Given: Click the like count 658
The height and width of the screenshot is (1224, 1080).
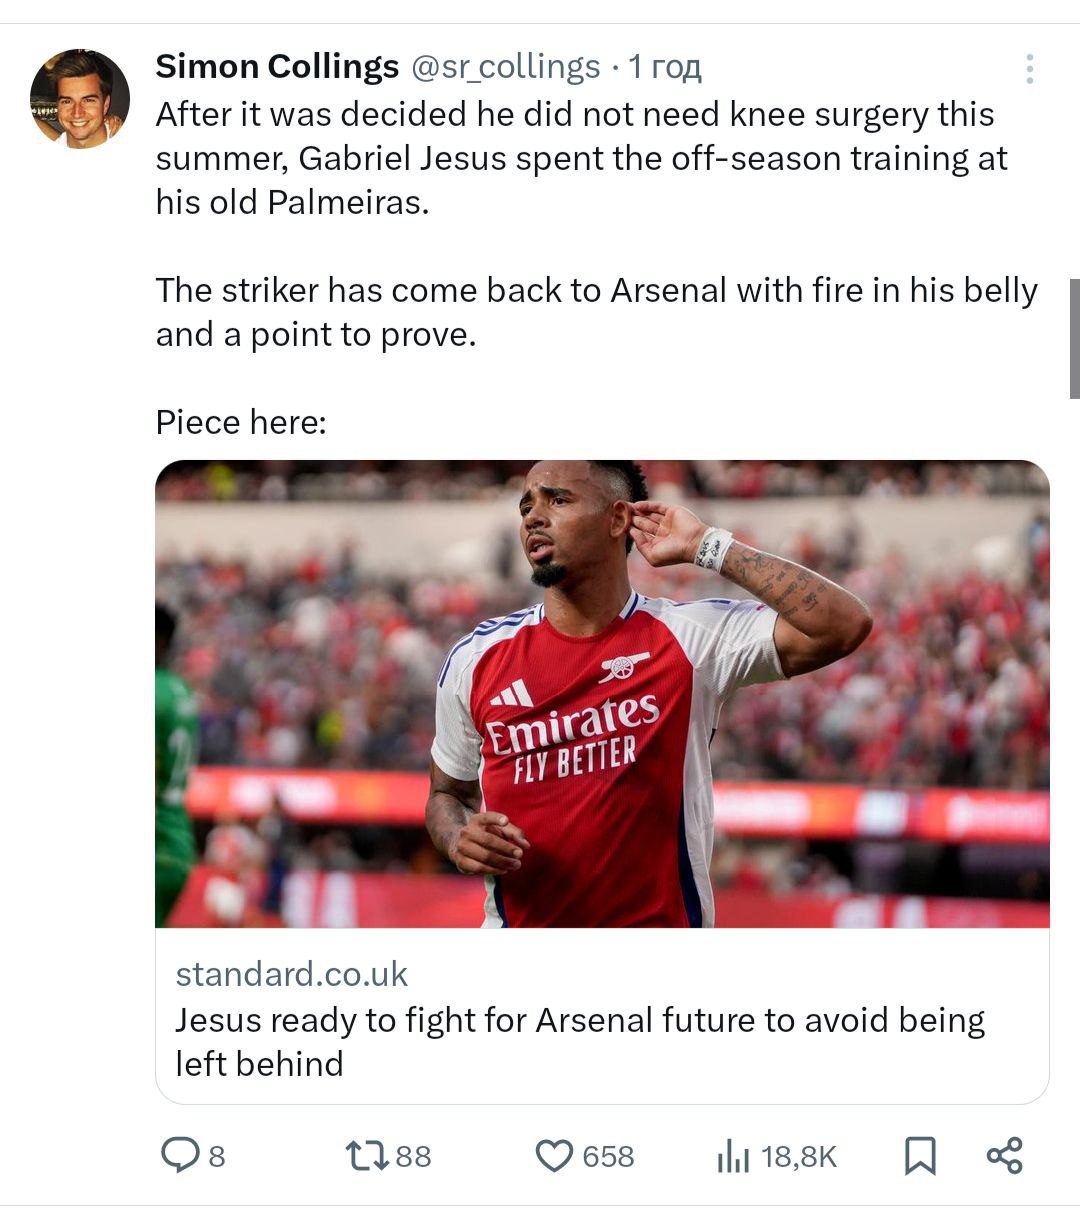Looking at the screenshot, I should pyautogui.click(x=608, y=1157).
